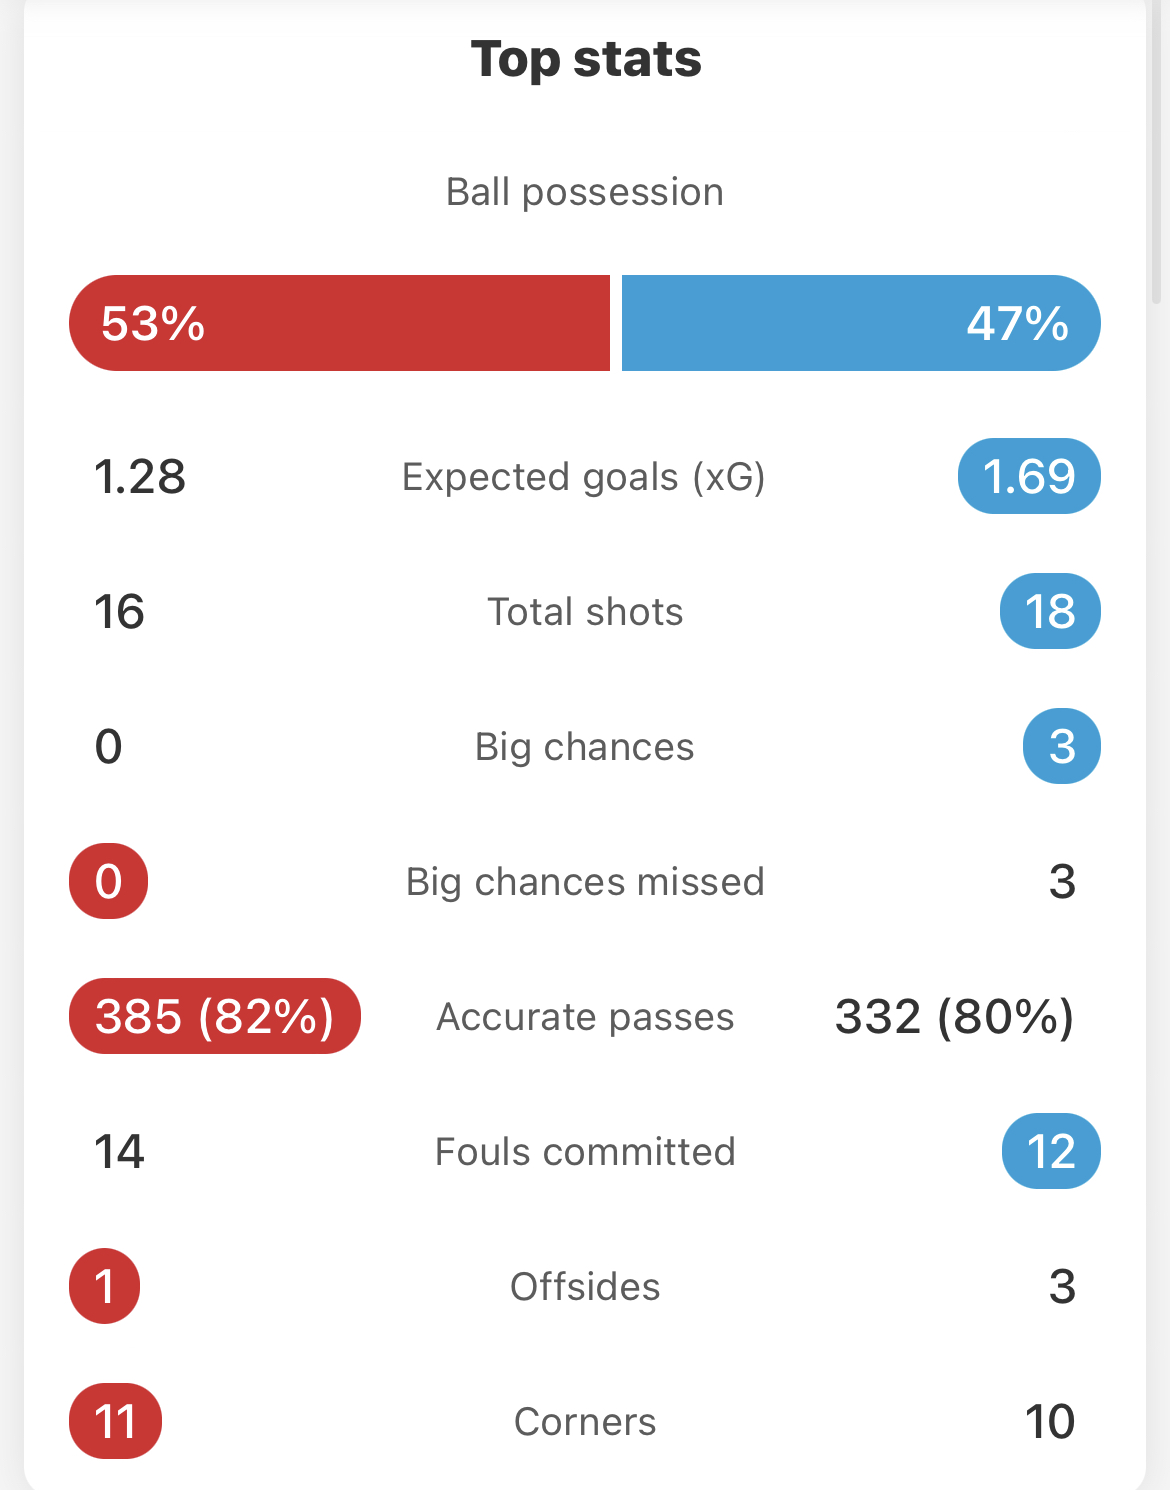Click the red 385 (82%) passes badge

[x=215, y=1016]
